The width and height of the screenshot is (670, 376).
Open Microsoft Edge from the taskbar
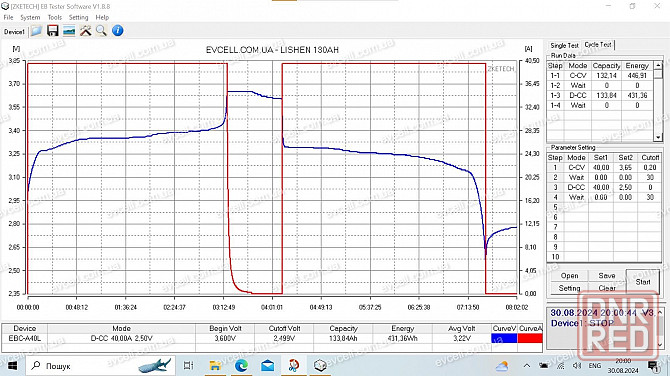click(241, 366)
